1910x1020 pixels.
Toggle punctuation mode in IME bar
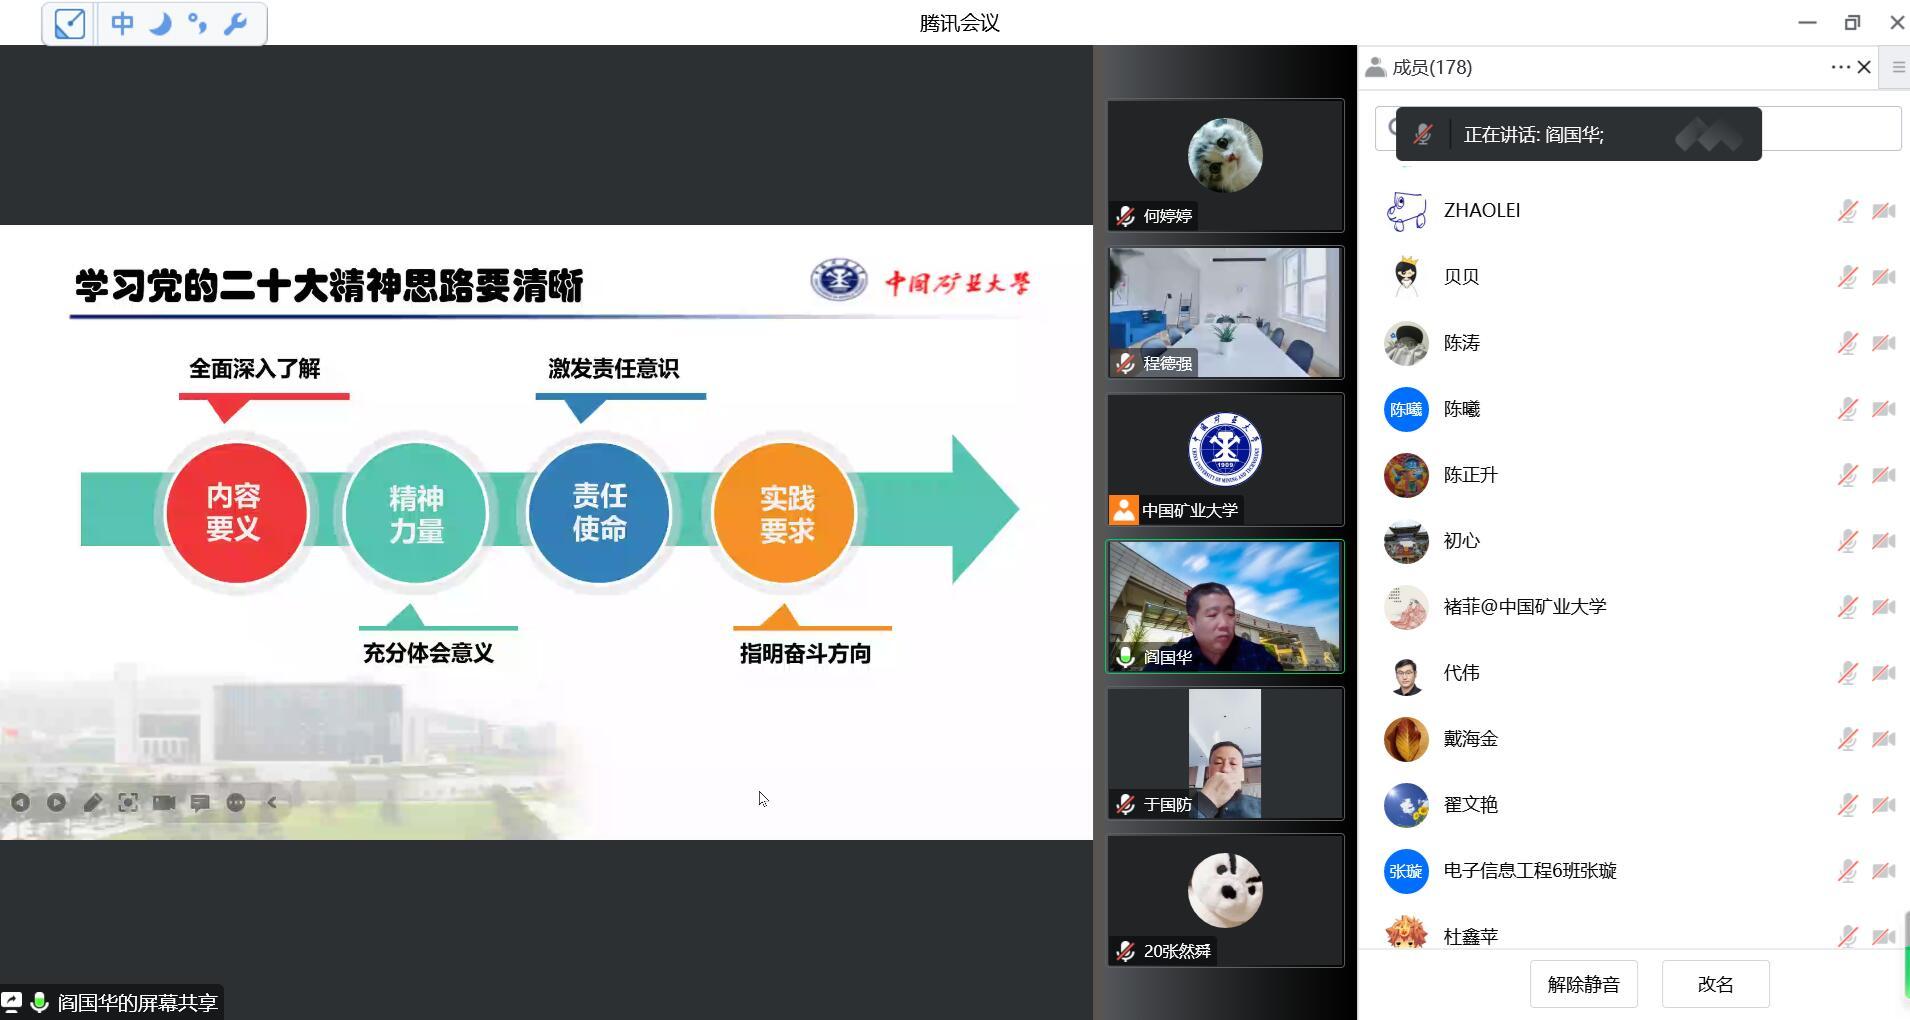[x=198, y=23]
